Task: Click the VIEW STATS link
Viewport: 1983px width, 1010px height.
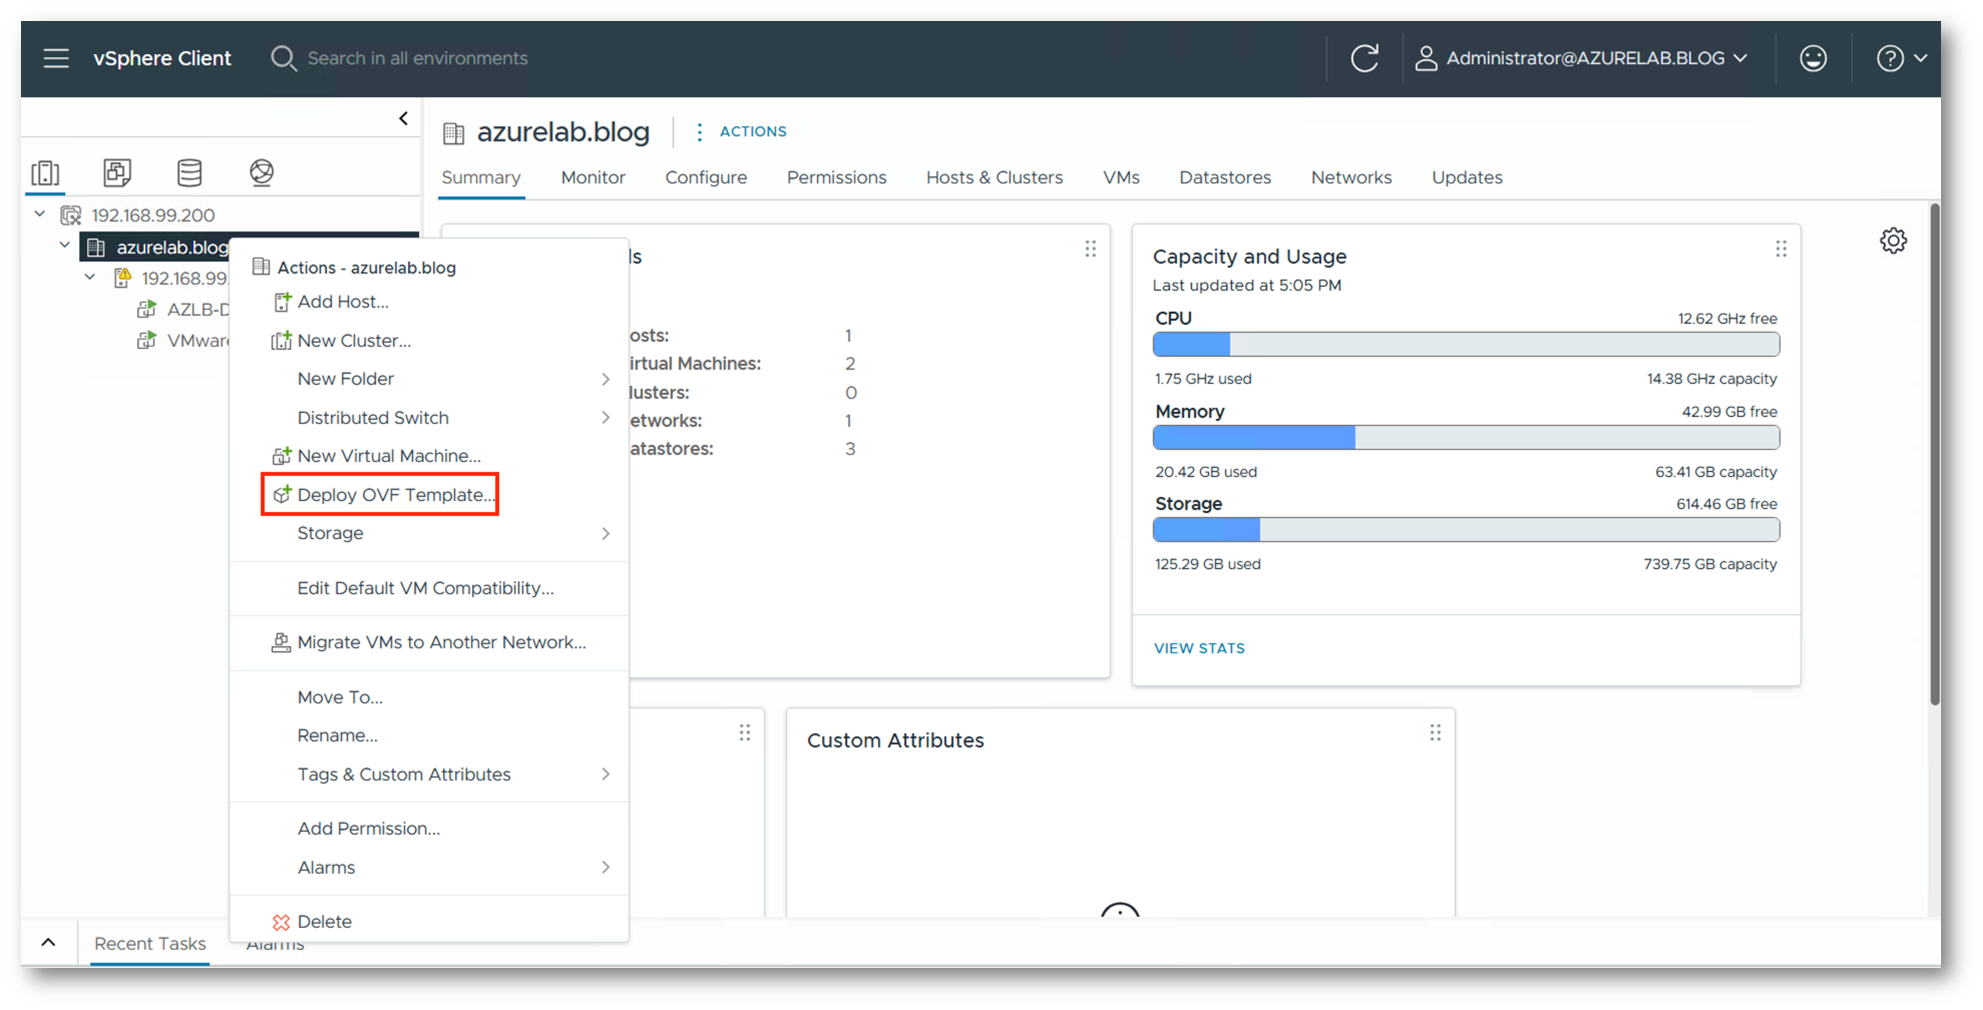Action: click(x=1199, y=649)
